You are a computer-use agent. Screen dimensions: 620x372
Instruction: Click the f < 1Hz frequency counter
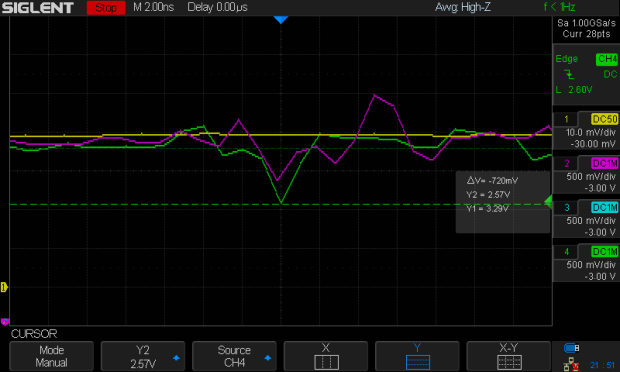pyautogui.click(x=559, y=7)
